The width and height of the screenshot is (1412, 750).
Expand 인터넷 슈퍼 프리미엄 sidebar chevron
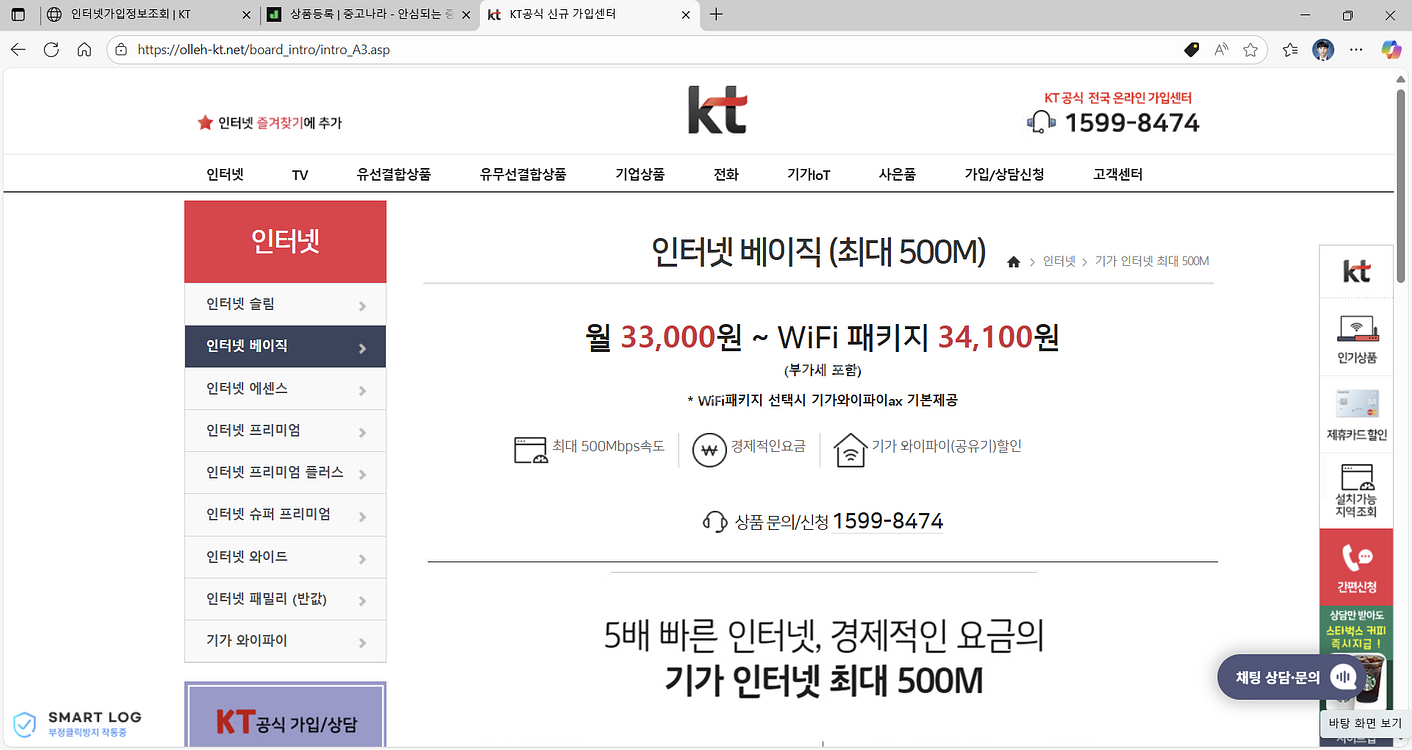[362, 516]
